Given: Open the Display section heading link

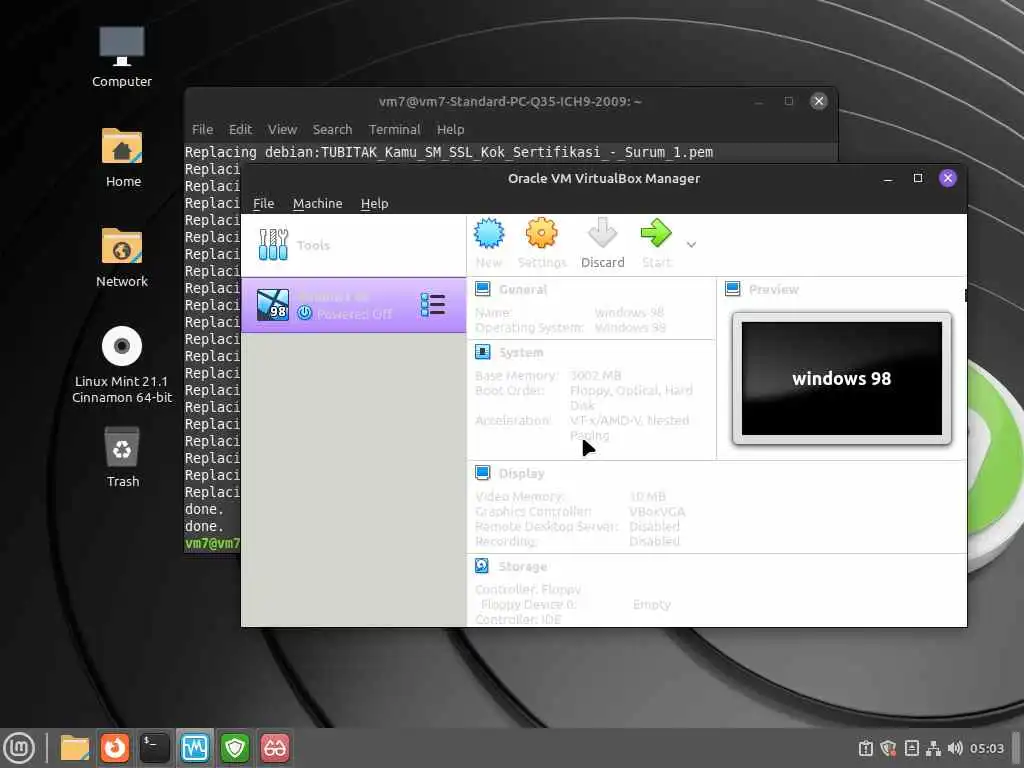Looking at the screenshot, I should tap(521, 473).
